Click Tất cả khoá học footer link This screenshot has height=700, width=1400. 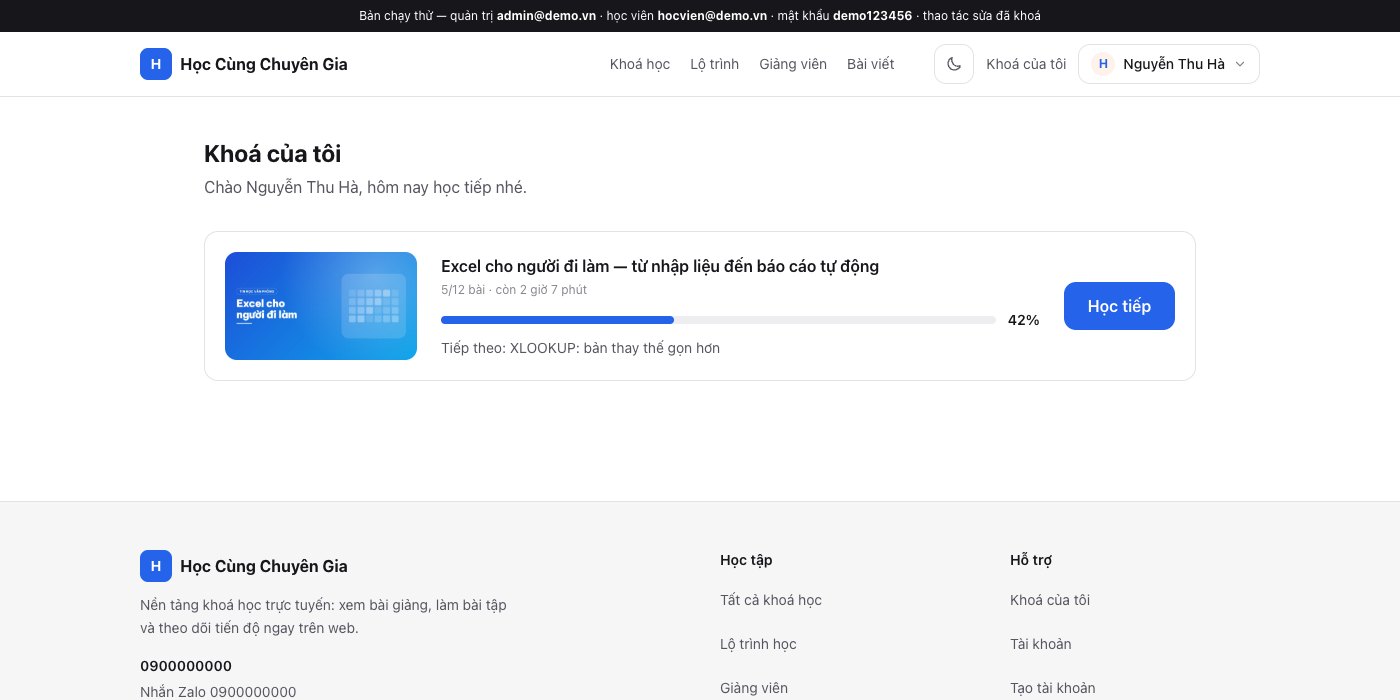click(x=771, y=600)
